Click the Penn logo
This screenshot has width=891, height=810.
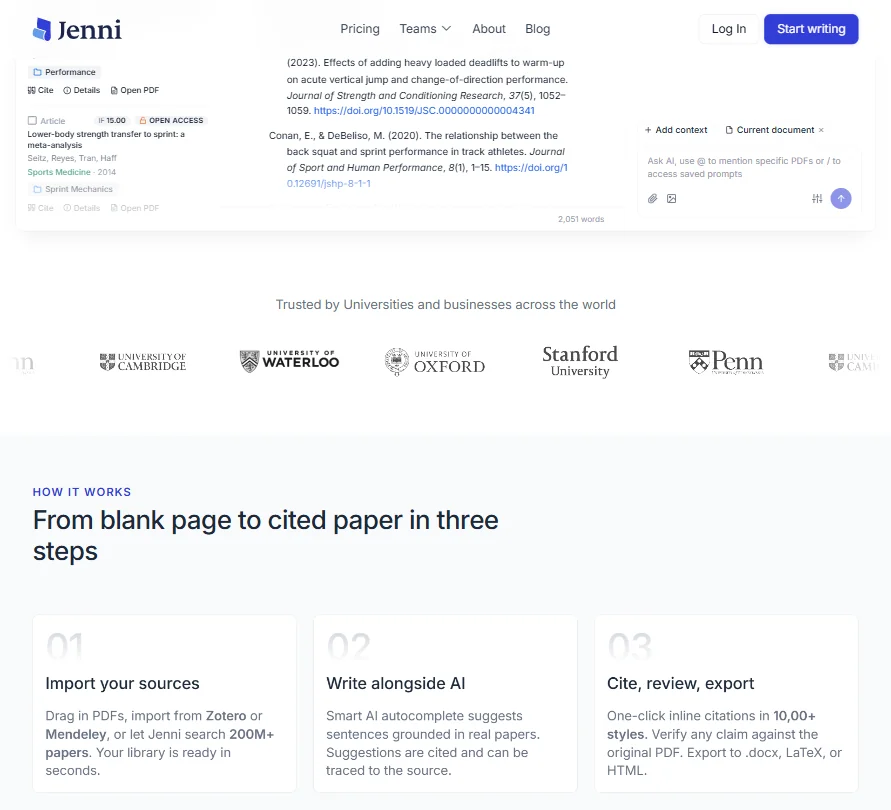click(726, 362)
